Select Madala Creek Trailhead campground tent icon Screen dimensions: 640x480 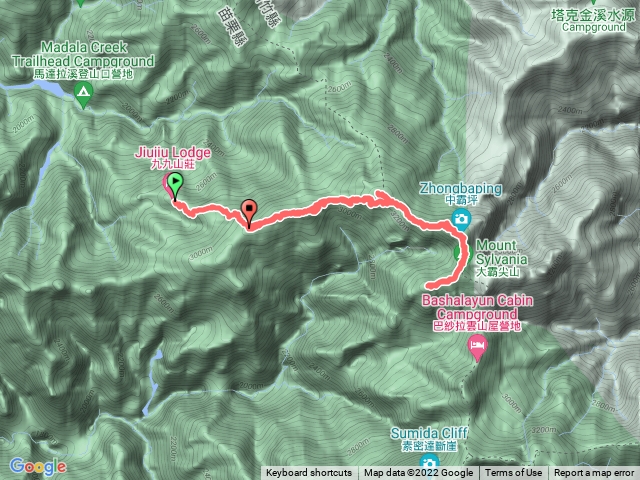[84, 95]
